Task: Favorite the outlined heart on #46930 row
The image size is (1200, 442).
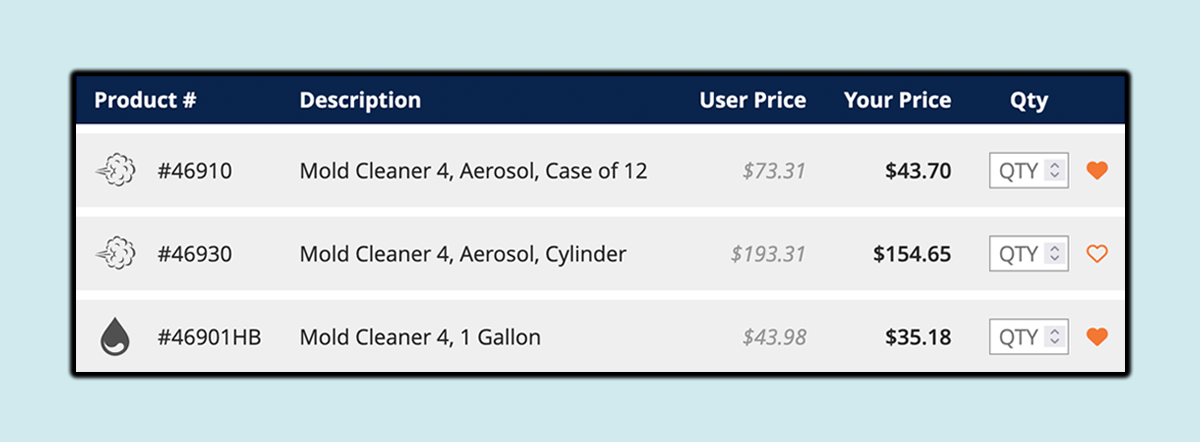Action: 1097,254
